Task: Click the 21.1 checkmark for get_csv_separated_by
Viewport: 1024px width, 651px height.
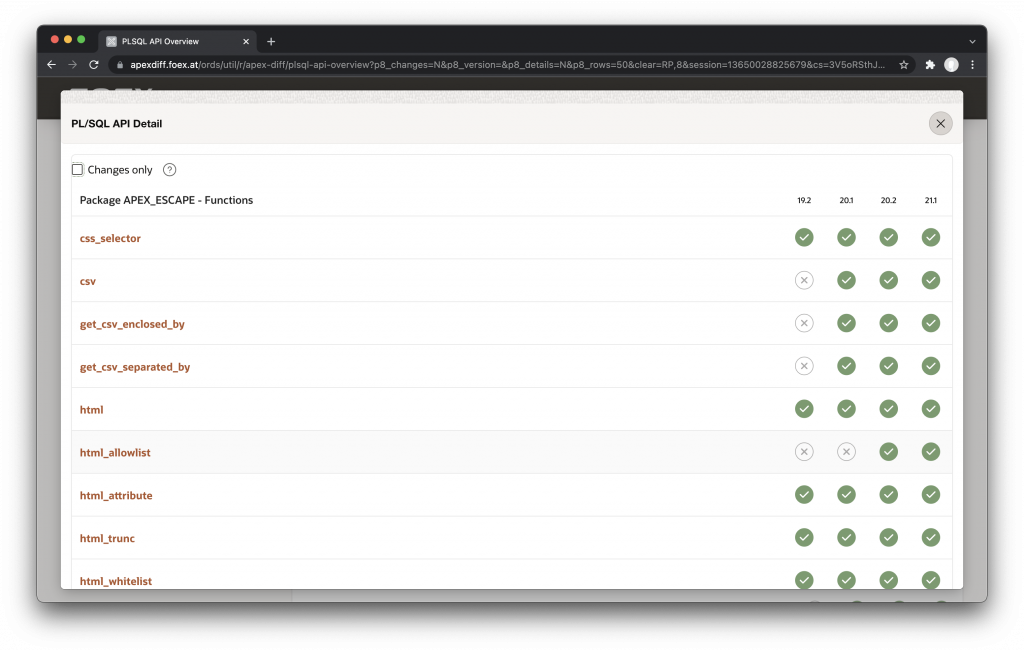Action: (x=931, y=366)
